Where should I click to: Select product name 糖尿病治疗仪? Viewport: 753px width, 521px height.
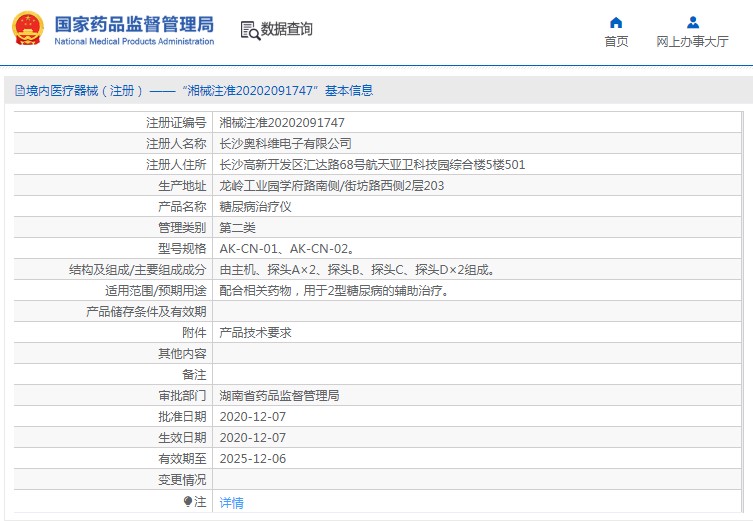pyautogui.click(x=255, y=207)
